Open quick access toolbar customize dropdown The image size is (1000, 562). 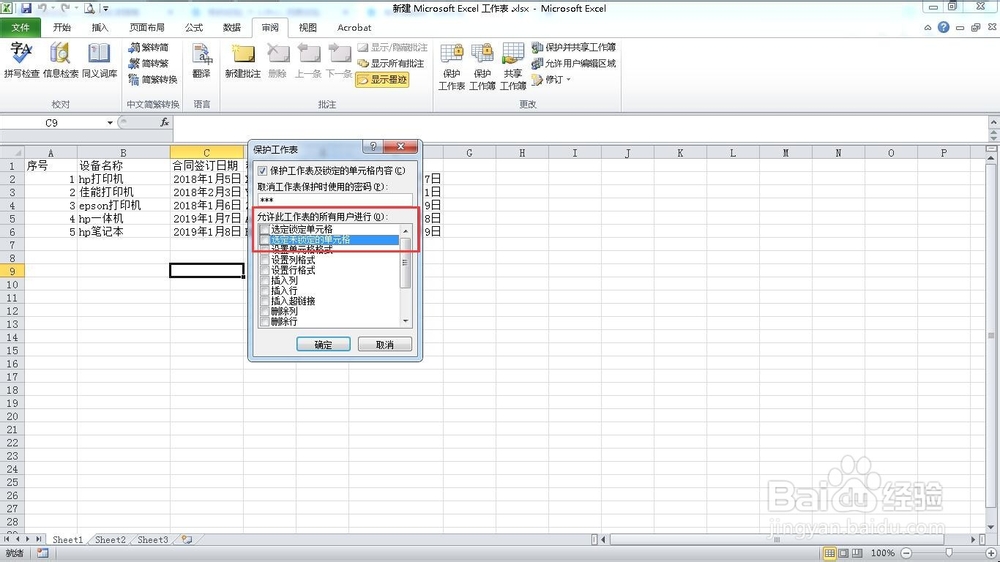[106, 8]
